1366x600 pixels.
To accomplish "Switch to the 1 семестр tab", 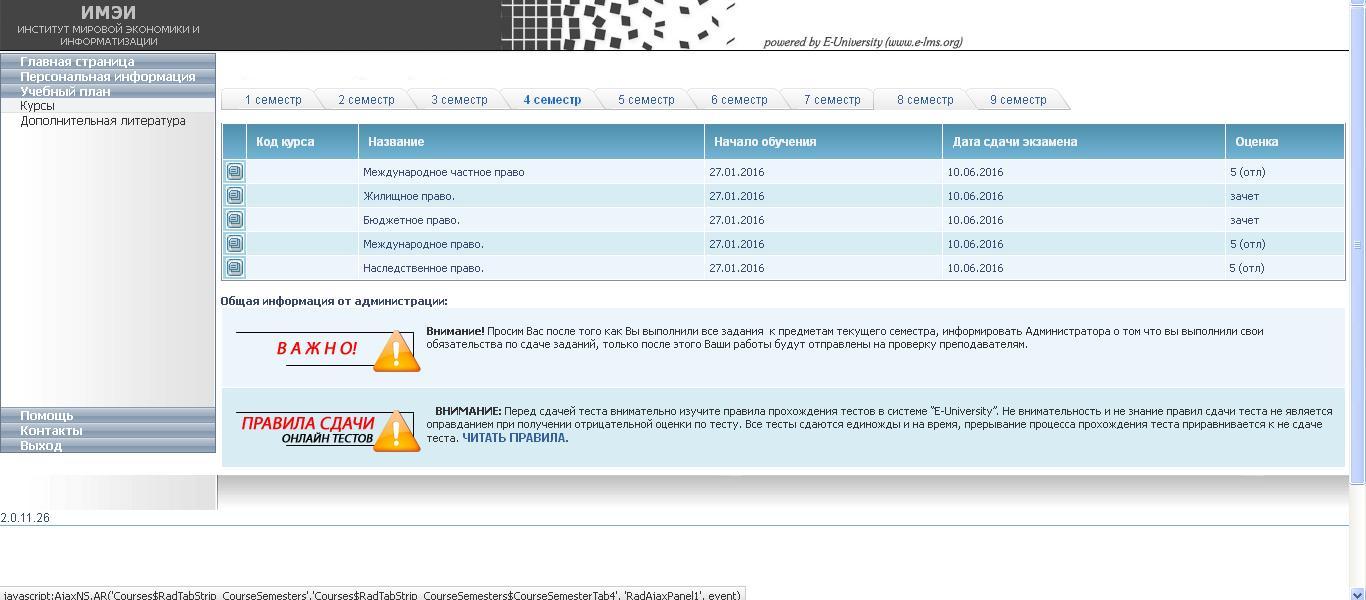I will point(272,100).
